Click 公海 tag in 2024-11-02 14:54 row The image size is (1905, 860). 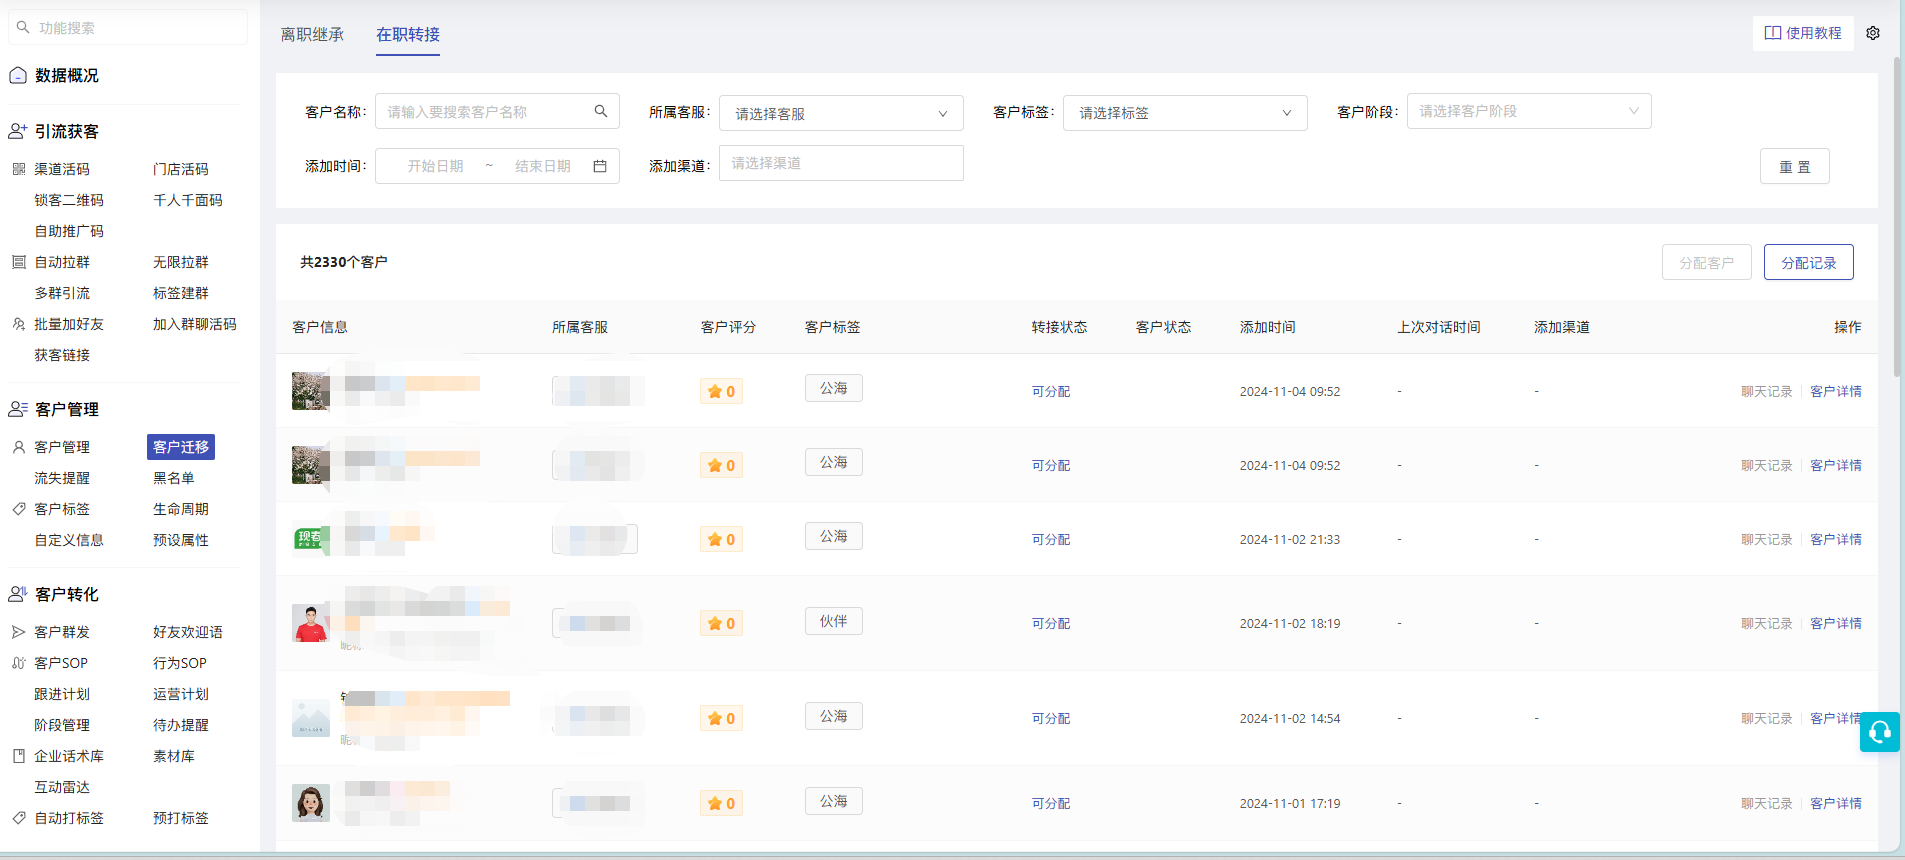tap(834, 716)
